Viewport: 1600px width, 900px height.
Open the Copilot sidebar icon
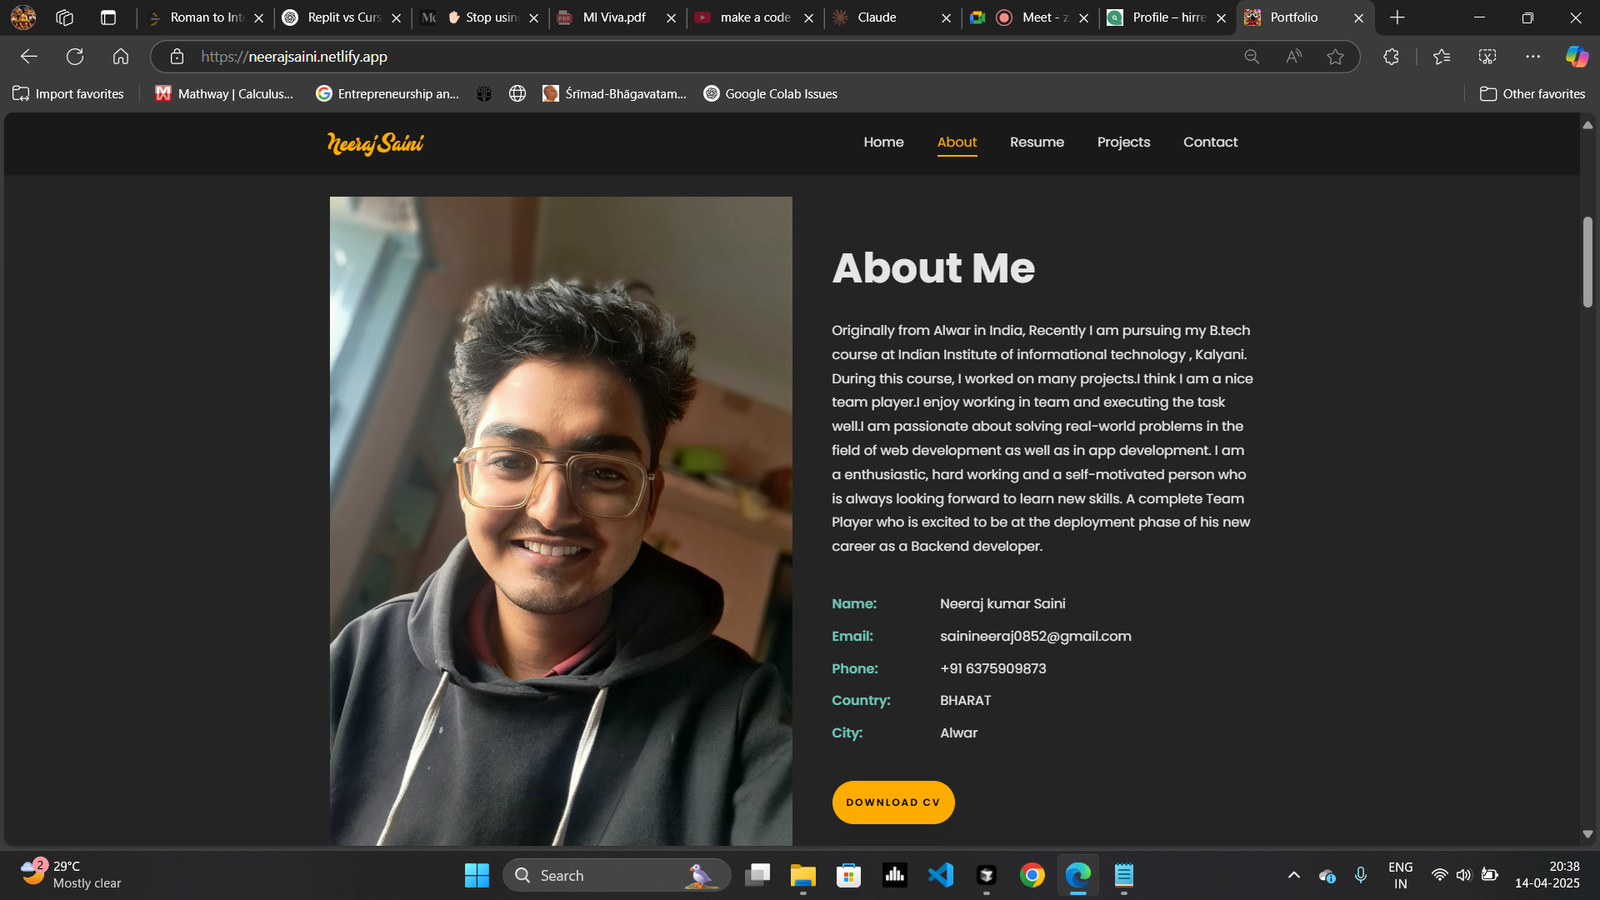[1576, 57]
